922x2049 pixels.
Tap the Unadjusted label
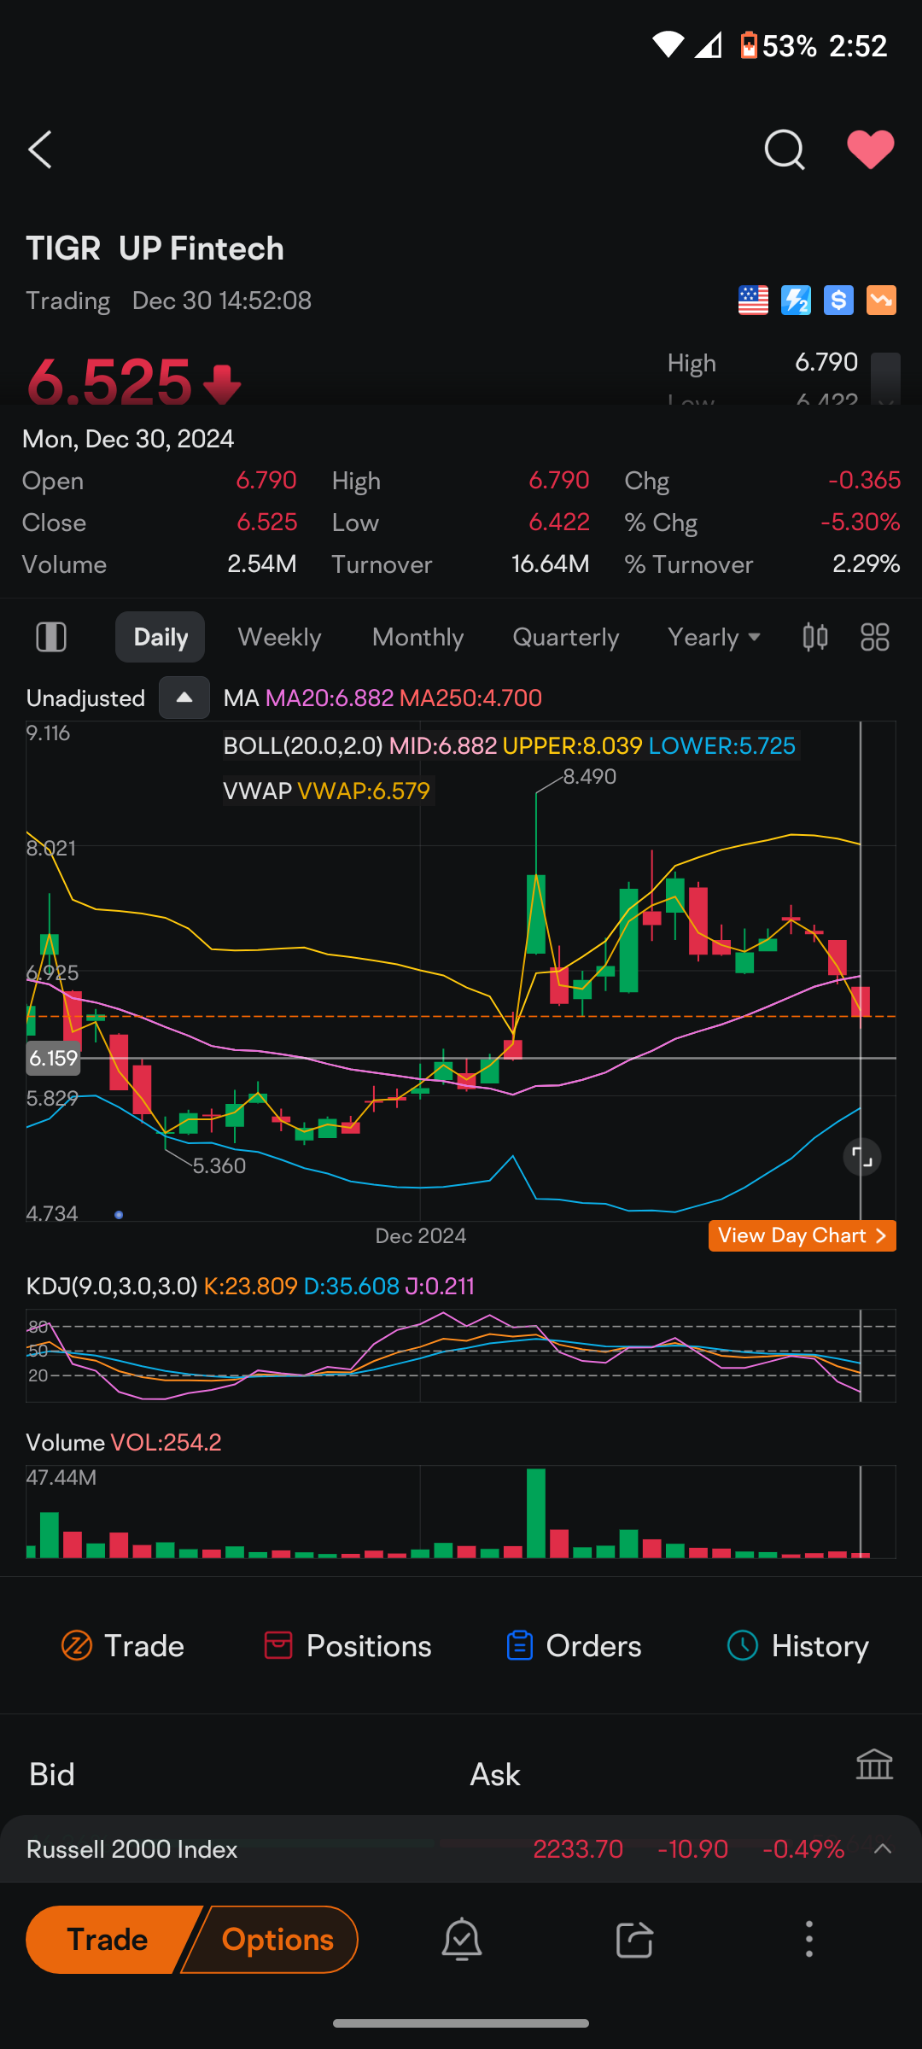[86, 698]
